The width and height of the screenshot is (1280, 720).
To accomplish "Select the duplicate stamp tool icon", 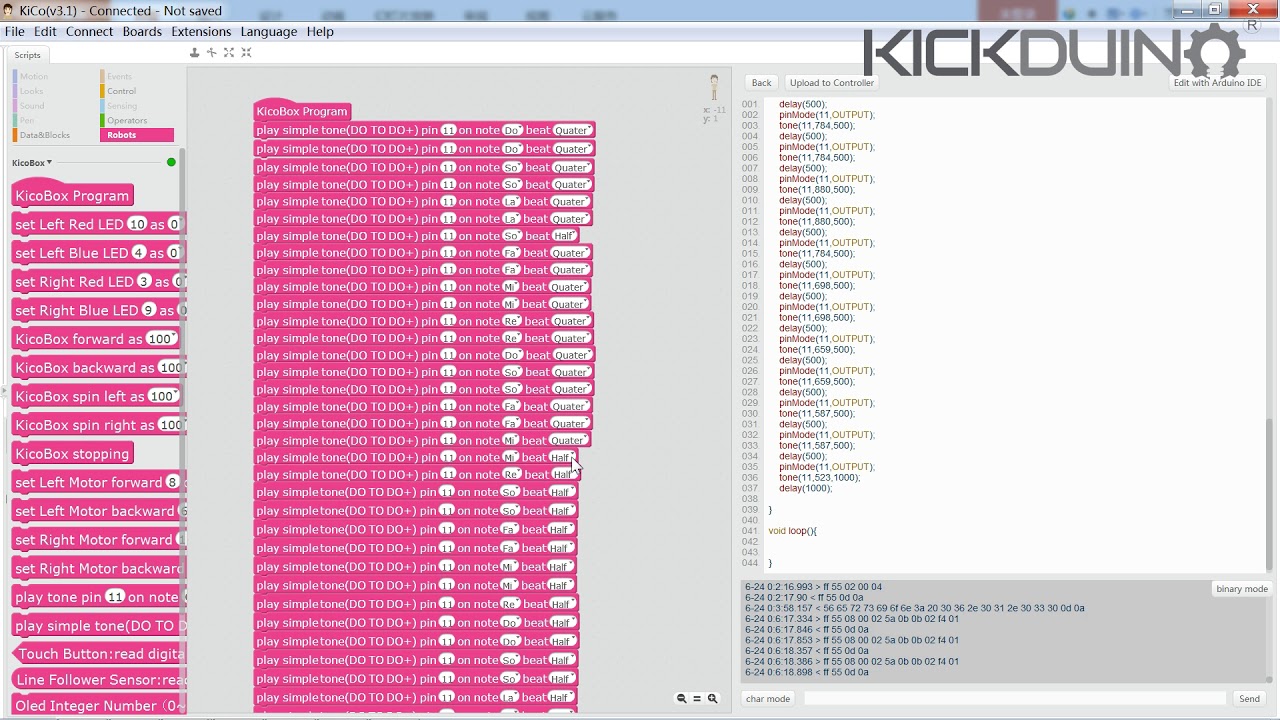I will tap(194, 52).
